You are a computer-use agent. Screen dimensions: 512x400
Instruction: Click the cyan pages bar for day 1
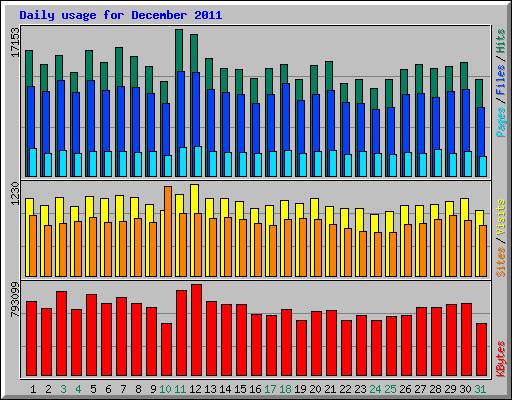[33, 162]
